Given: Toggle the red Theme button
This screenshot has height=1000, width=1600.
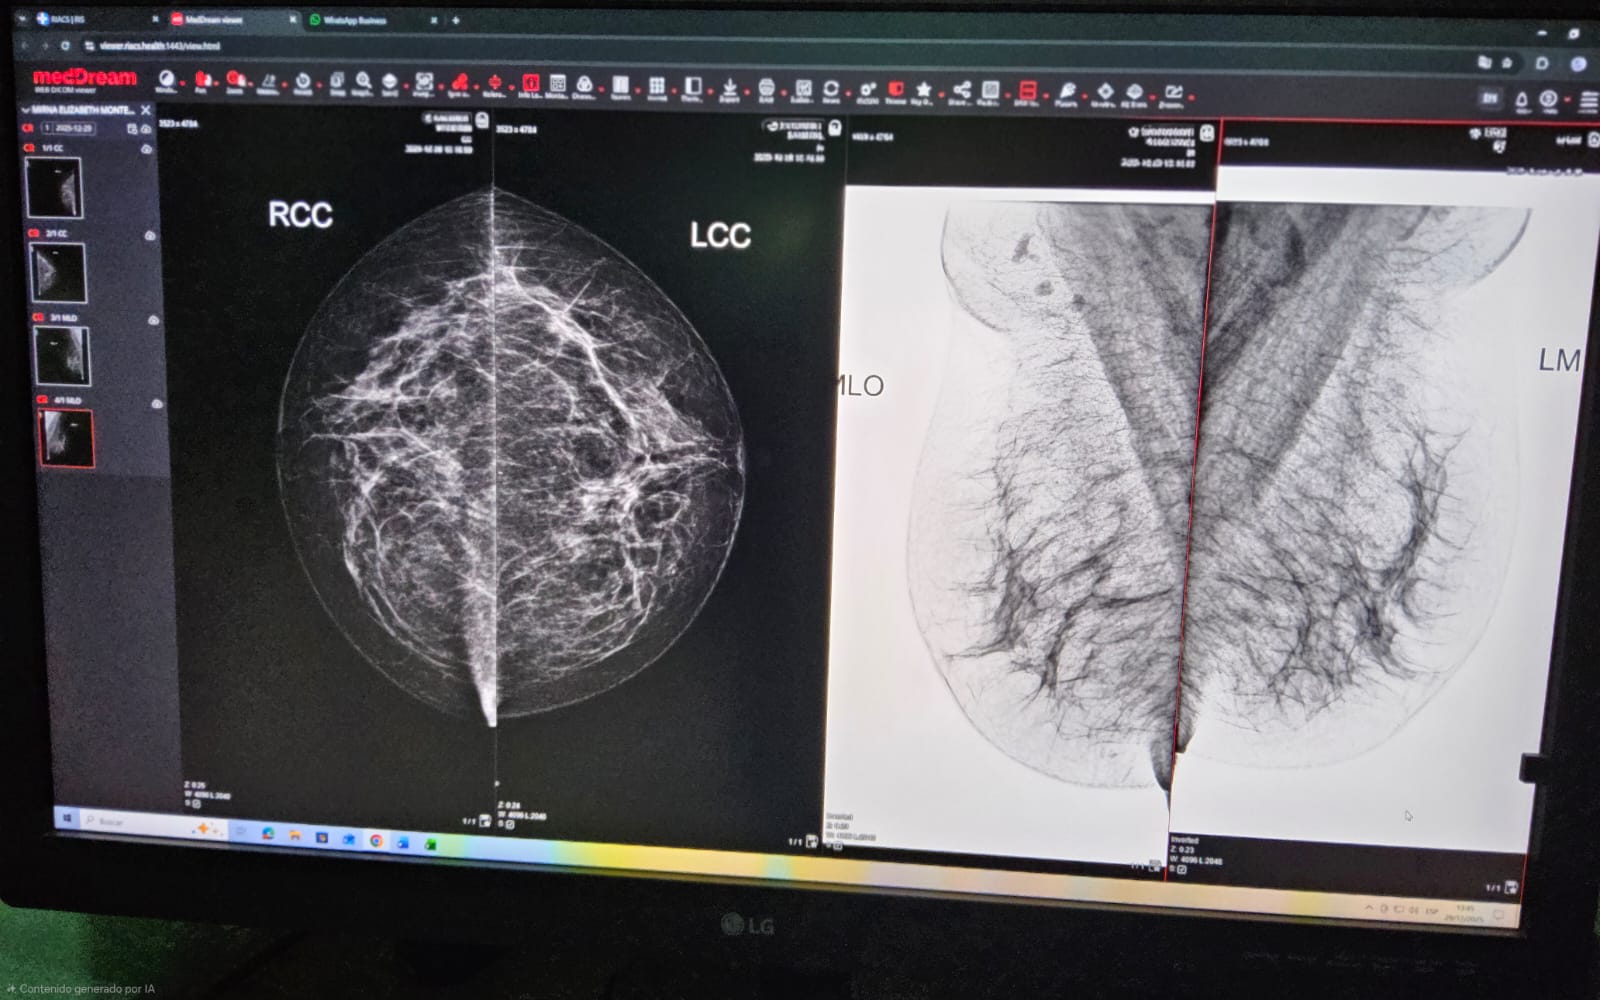Looking at the screenshot, I should pyautogui.click(x=895, y=90).
